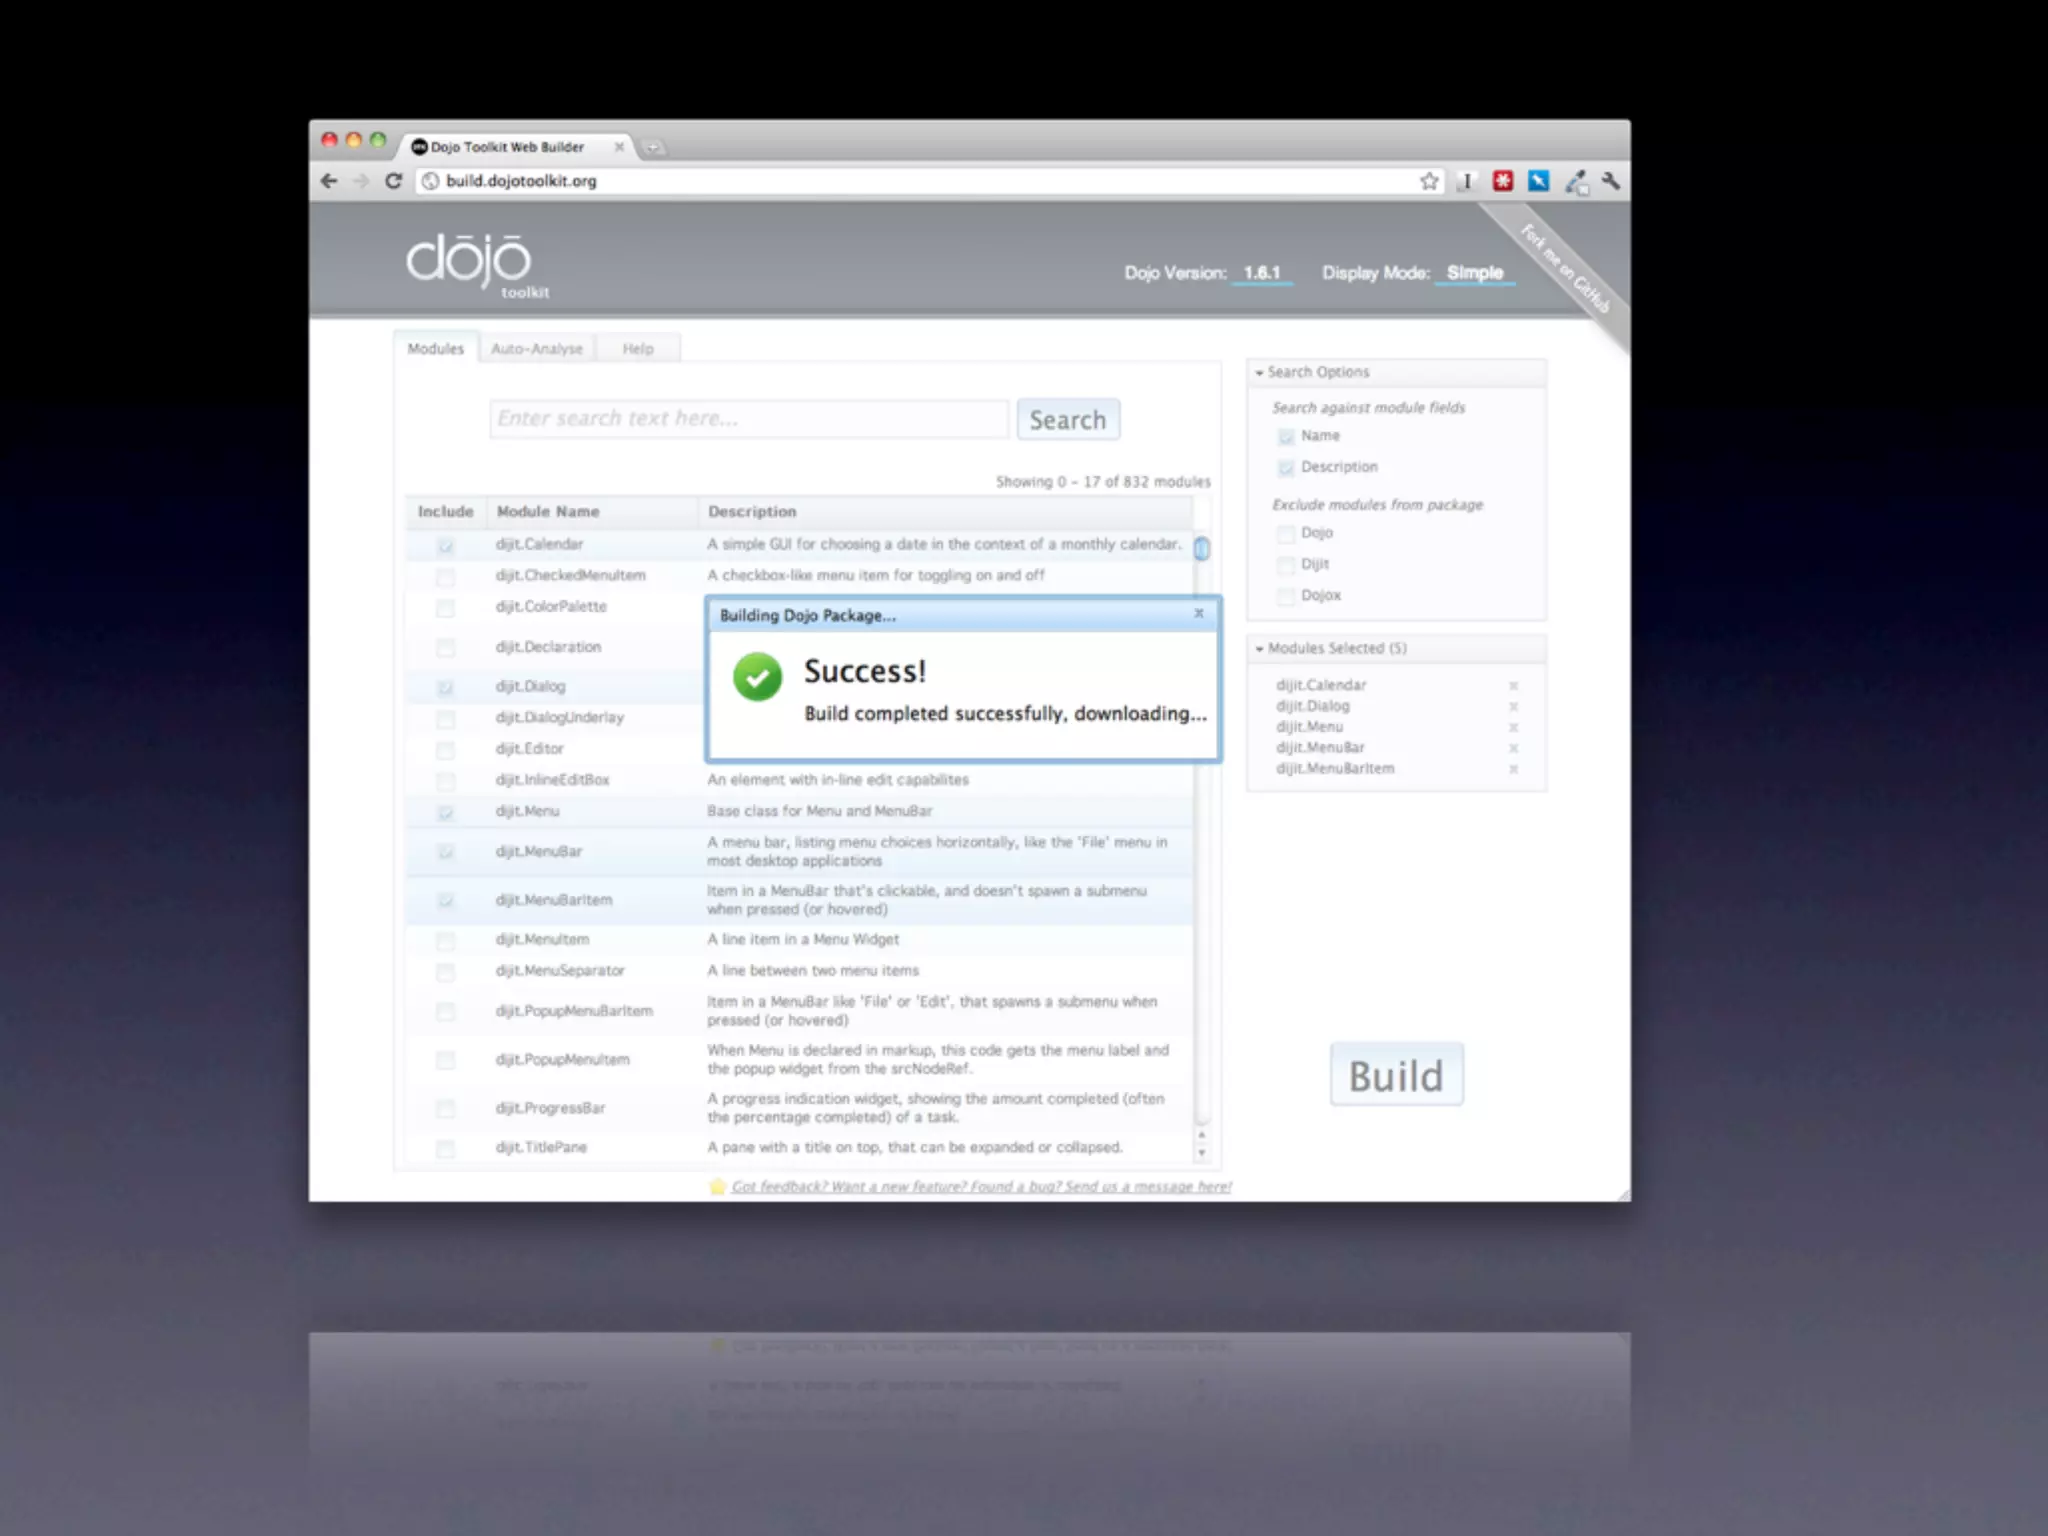Bookmark page with star icon
Image resolution: width=2048 pixels, height=1536 pixels.
click(1429, 181)
